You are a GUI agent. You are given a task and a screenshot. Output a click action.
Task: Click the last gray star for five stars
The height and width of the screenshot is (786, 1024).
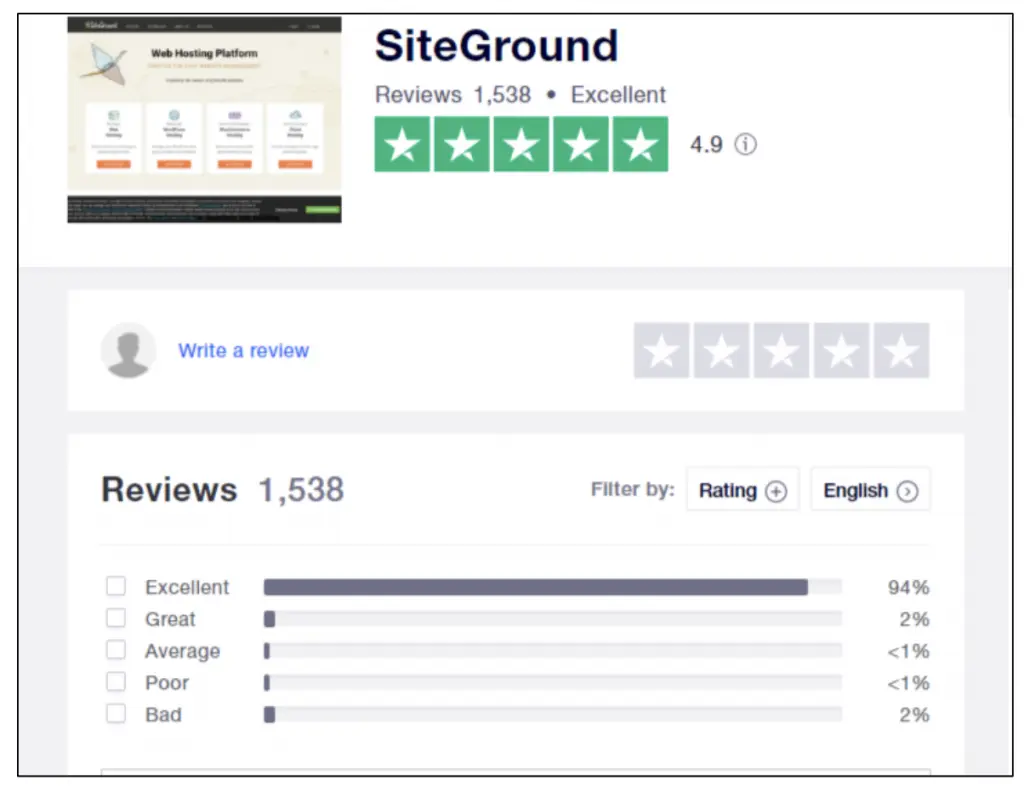[x=901, y=351]
